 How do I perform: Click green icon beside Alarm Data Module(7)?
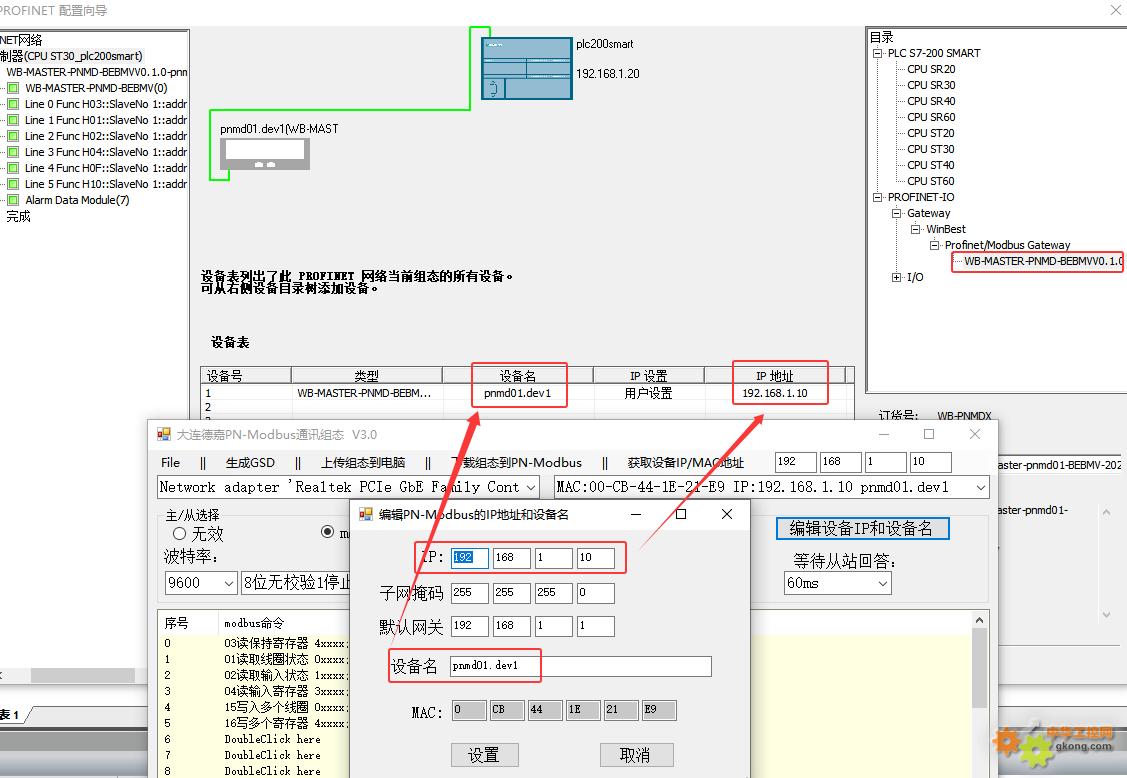[x=13, y=200]
